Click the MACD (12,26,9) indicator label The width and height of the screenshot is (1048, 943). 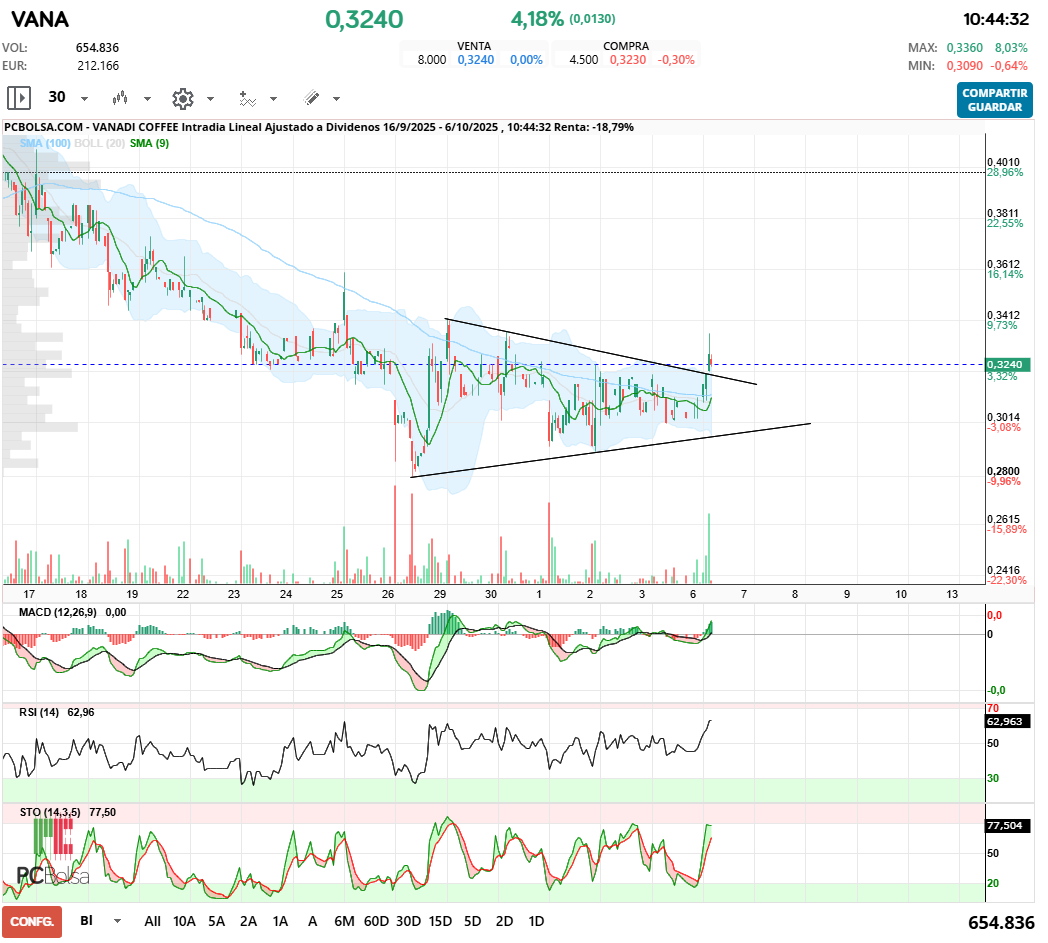click(57, 612)
